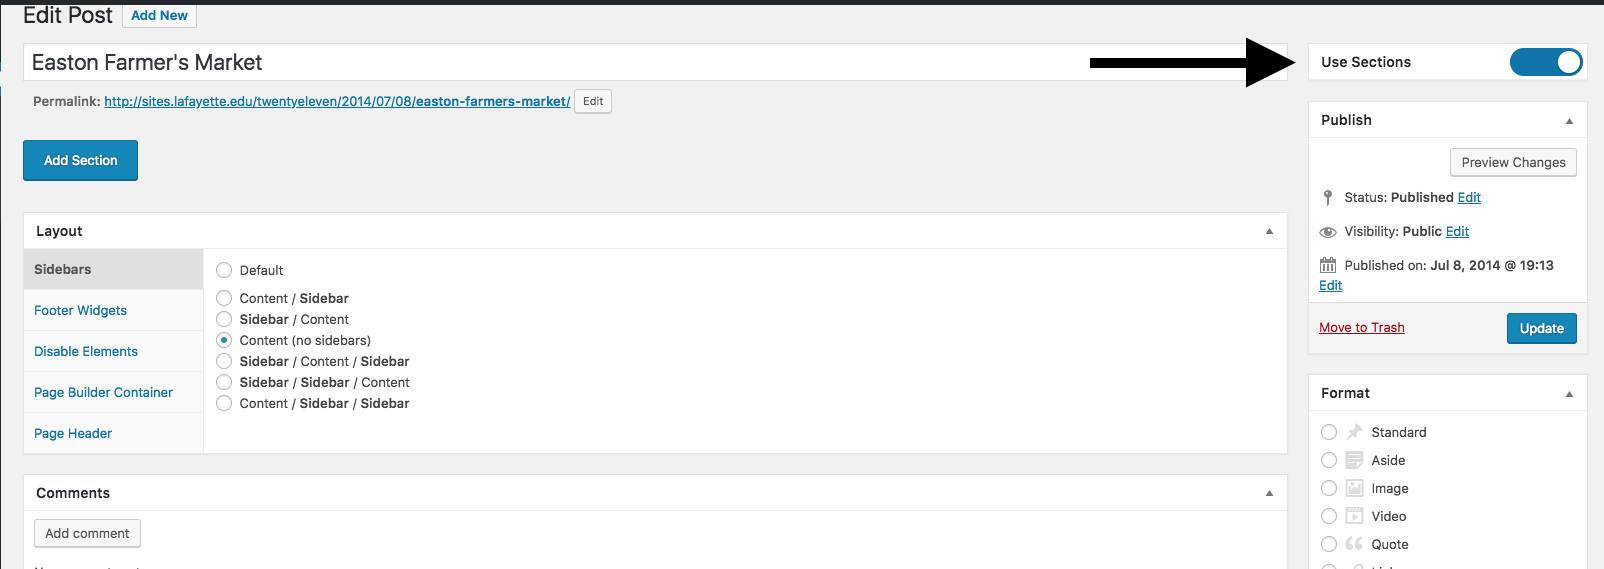Click the Image format icon
This screenshot has width=1604, height=569.
coord(1354,488)
